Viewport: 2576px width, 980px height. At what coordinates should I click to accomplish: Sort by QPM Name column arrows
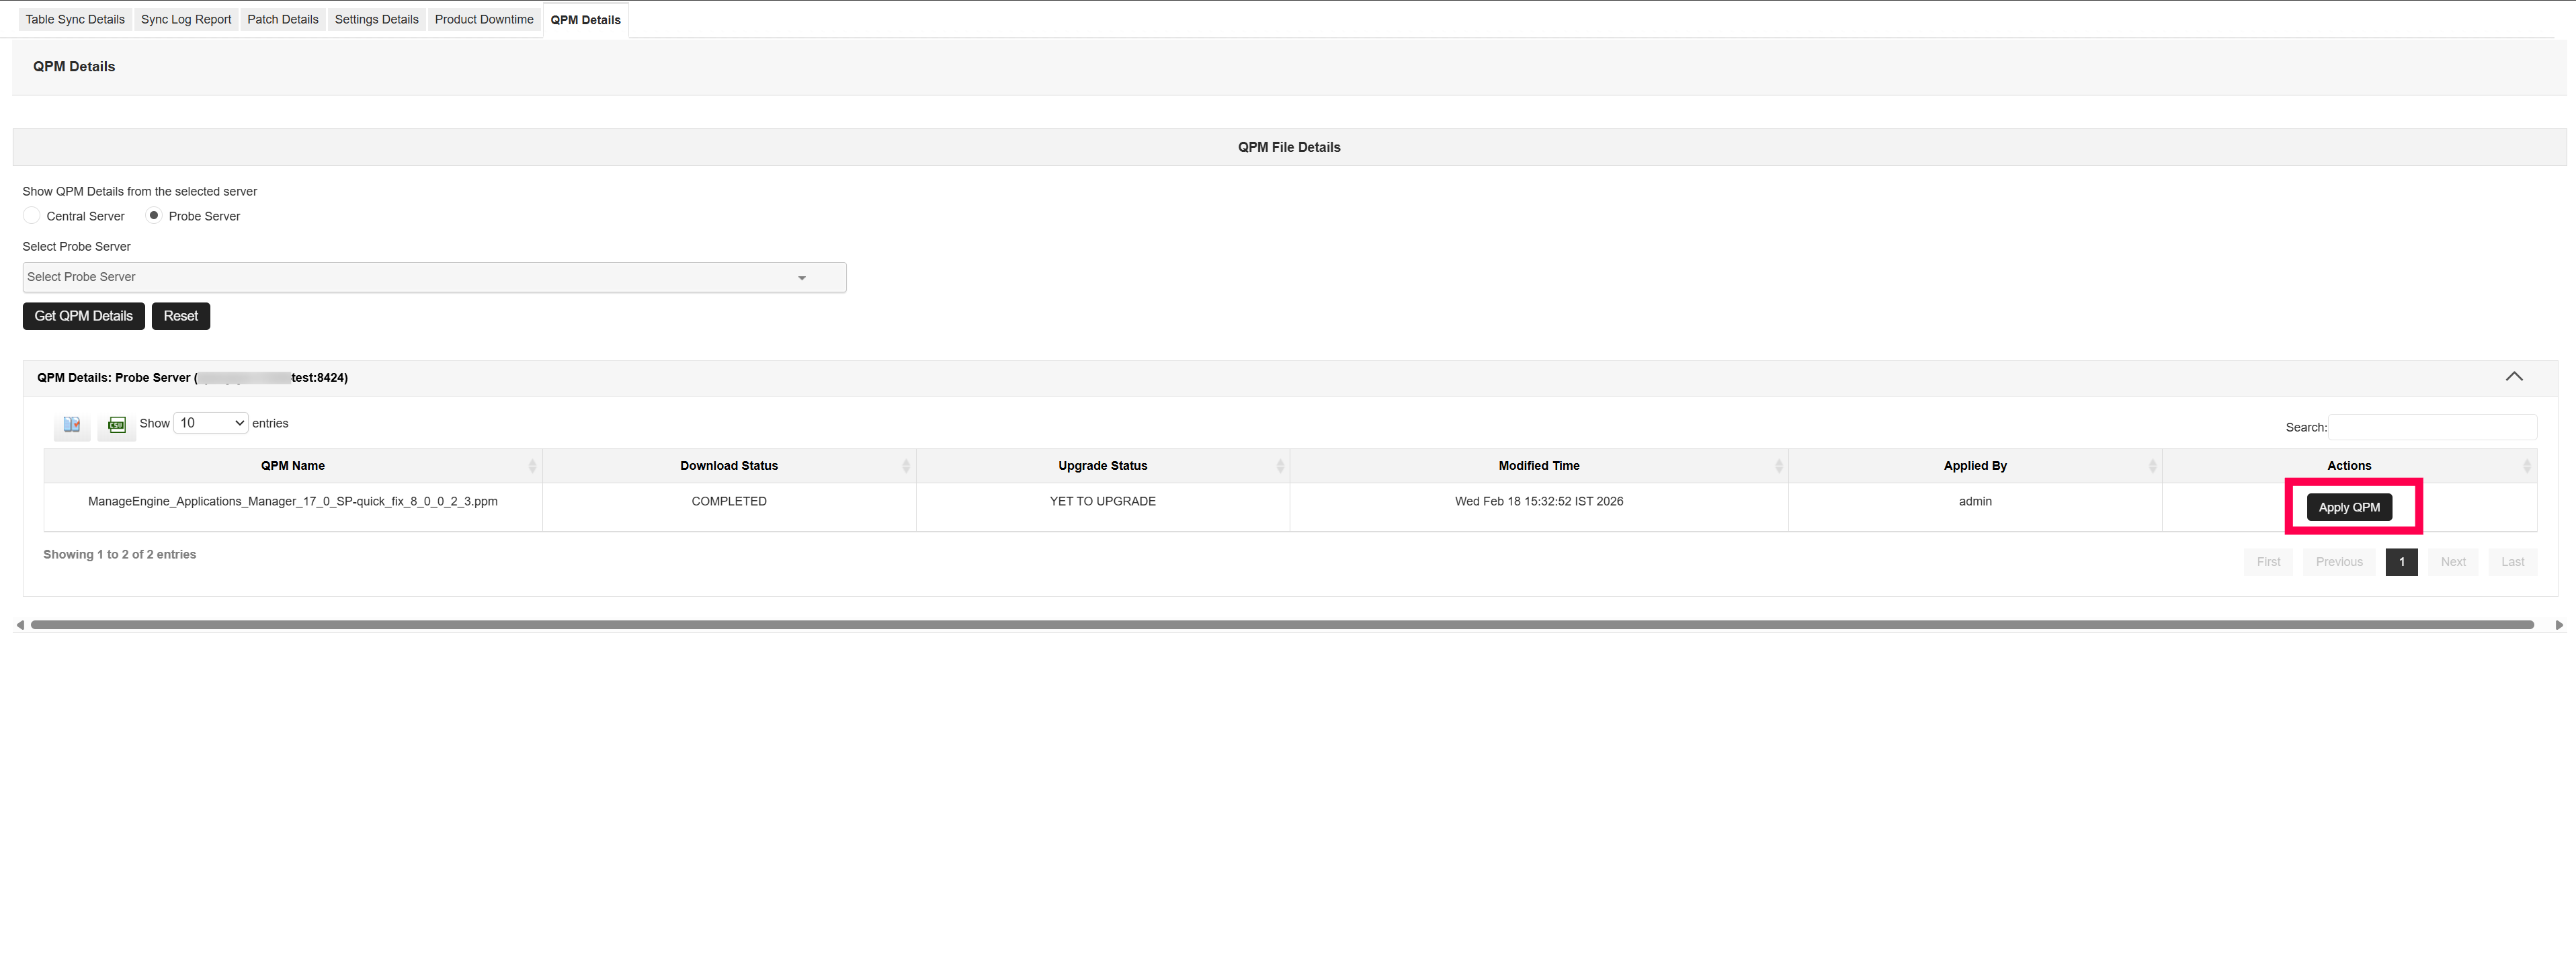tap(532, 466)
